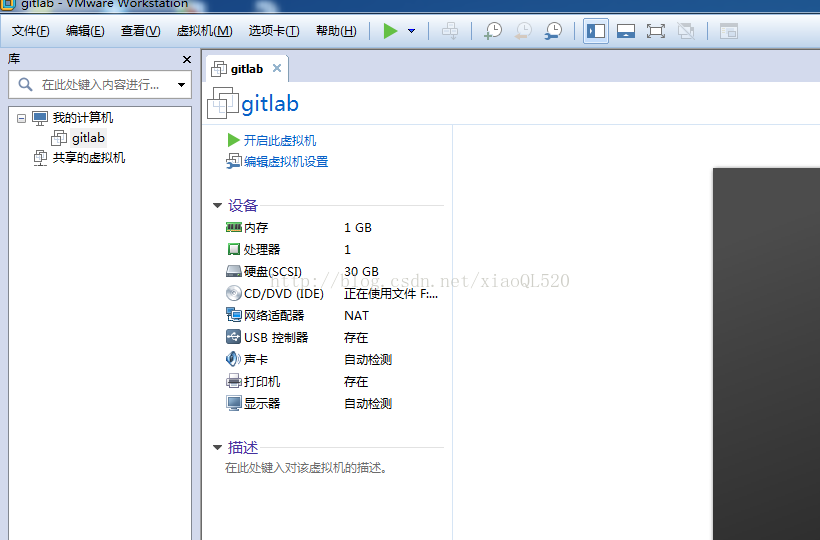Enter full screen mode via toolbar icon
The image size is (820, 540).
click(656, 31)
